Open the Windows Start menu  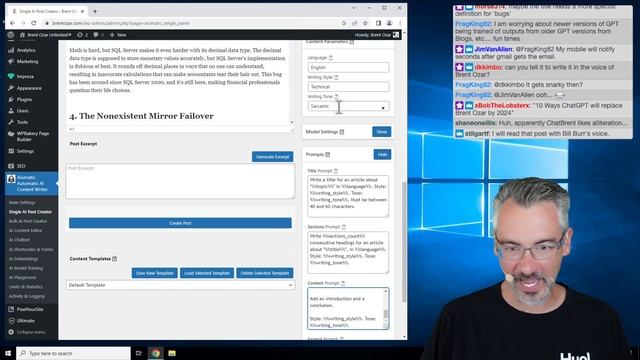(x=8, y=353)
